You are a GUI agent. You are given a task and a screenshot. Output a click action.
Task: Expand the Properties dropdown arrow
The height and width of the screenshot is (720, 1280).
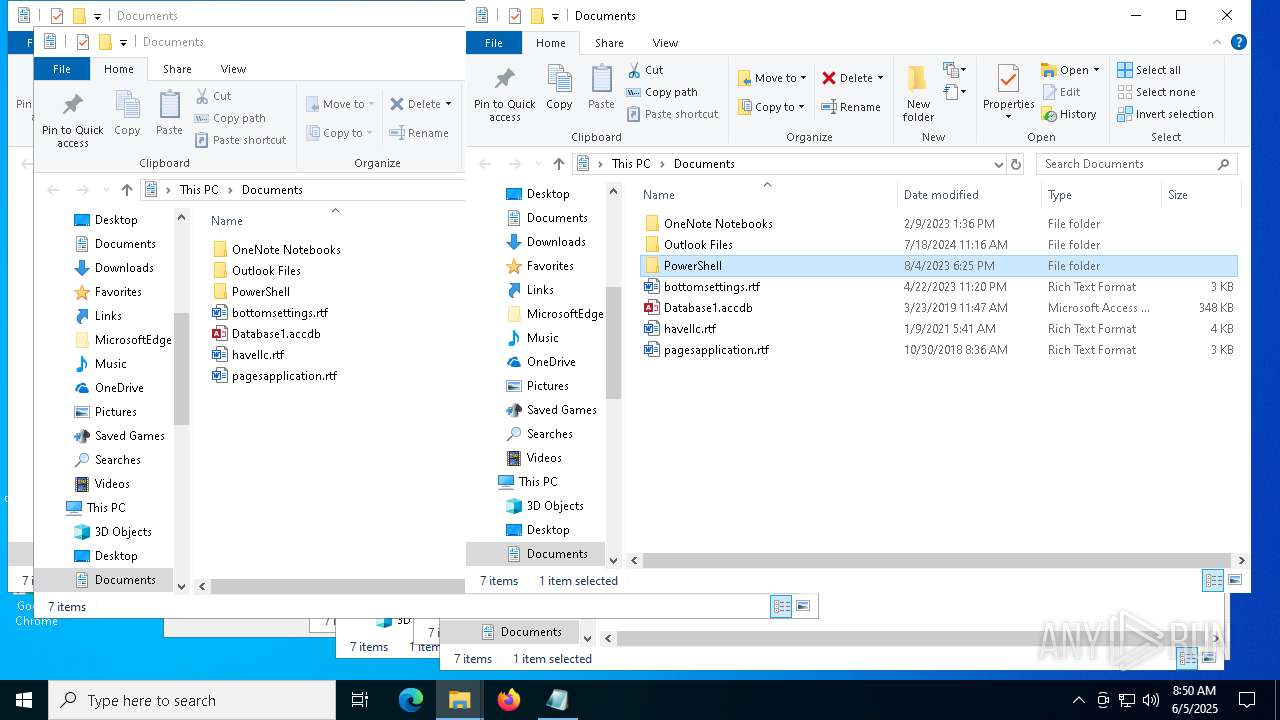click(1008, 118)
